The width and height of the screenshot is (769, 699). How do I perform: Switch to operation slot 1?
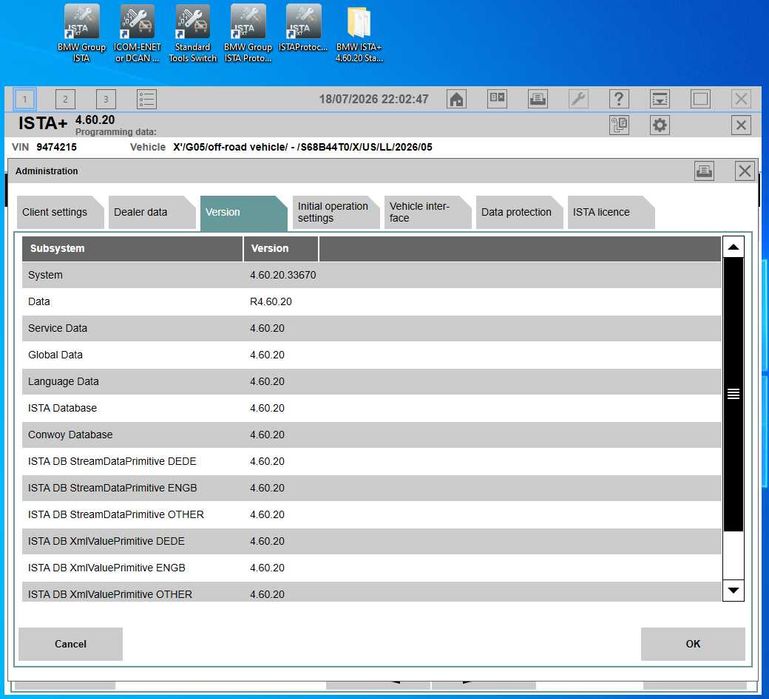pyautogui.click(x=25, y=100)
